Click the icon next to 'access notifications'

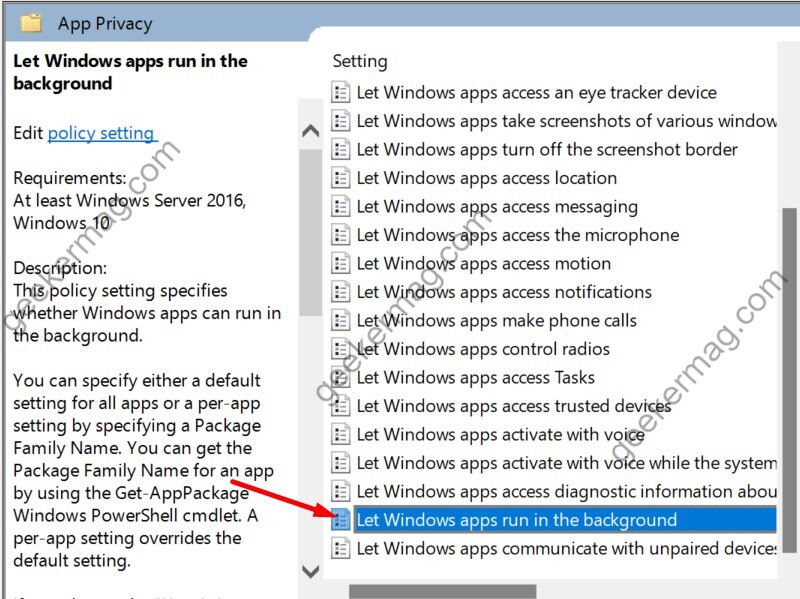coord(340,292)
